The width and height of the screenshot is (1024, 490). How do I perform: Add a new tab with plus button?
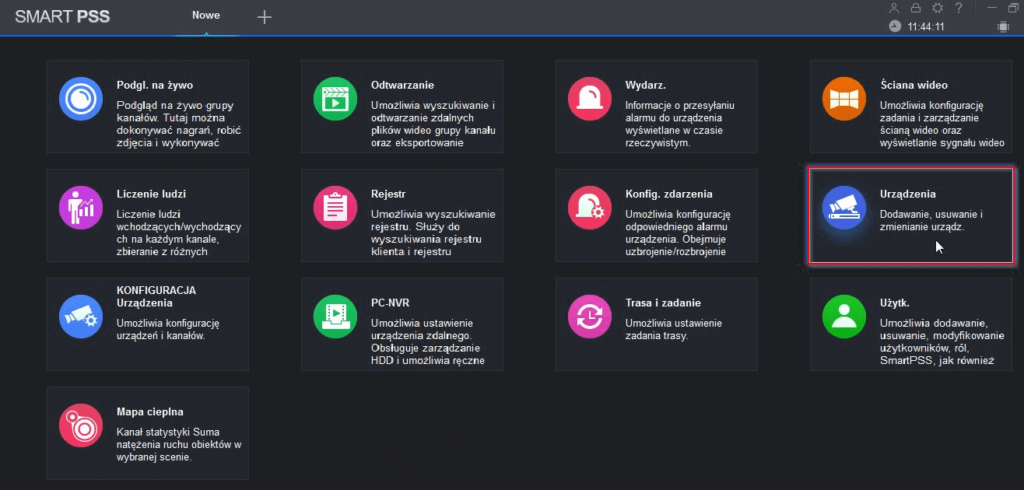pos(264,17)
